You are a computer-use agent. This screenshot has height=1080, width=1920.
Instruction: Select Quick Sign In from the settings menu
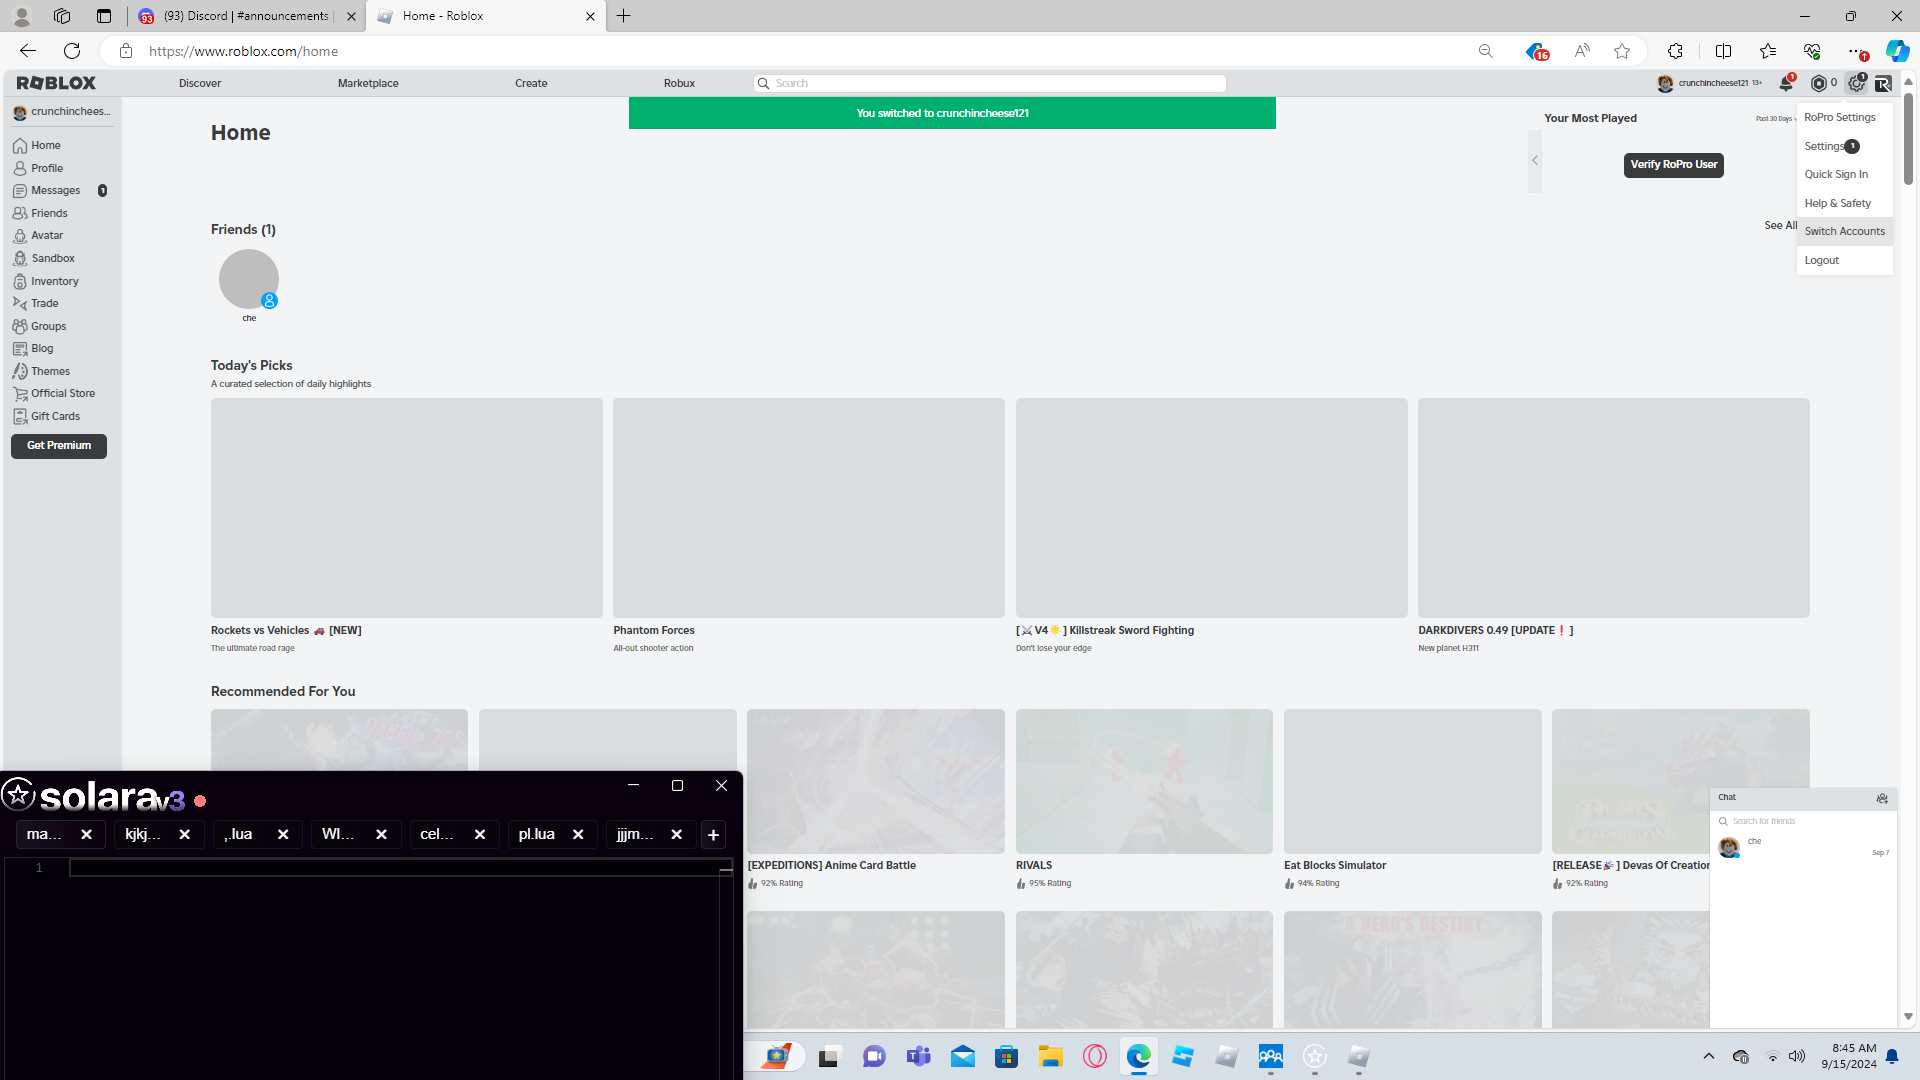[x=1844, y=174]
